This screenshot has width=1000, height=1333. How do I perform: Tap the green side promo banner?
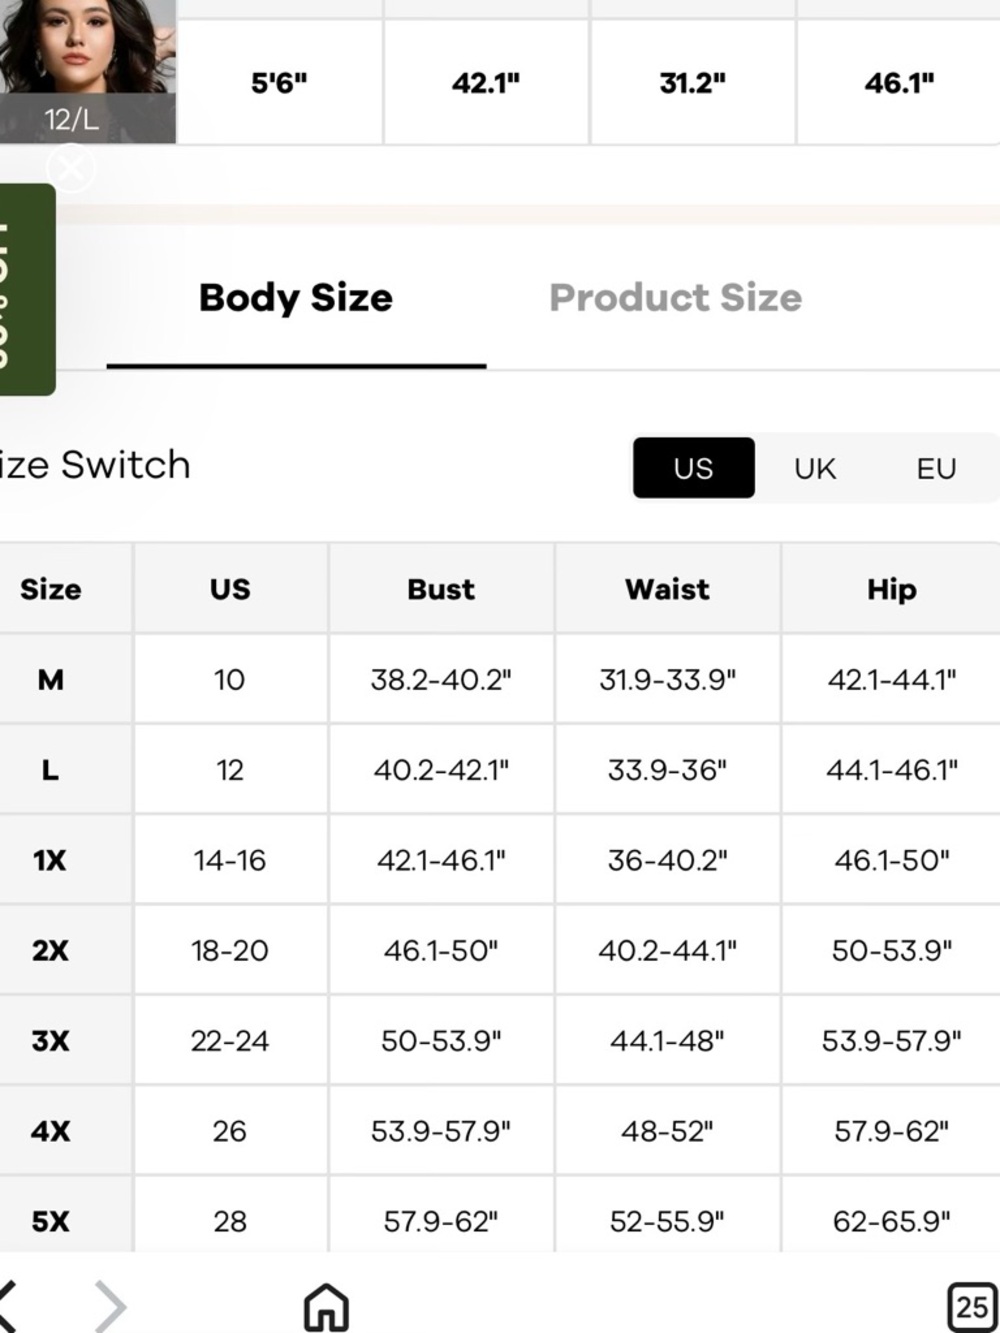[27, 289]
